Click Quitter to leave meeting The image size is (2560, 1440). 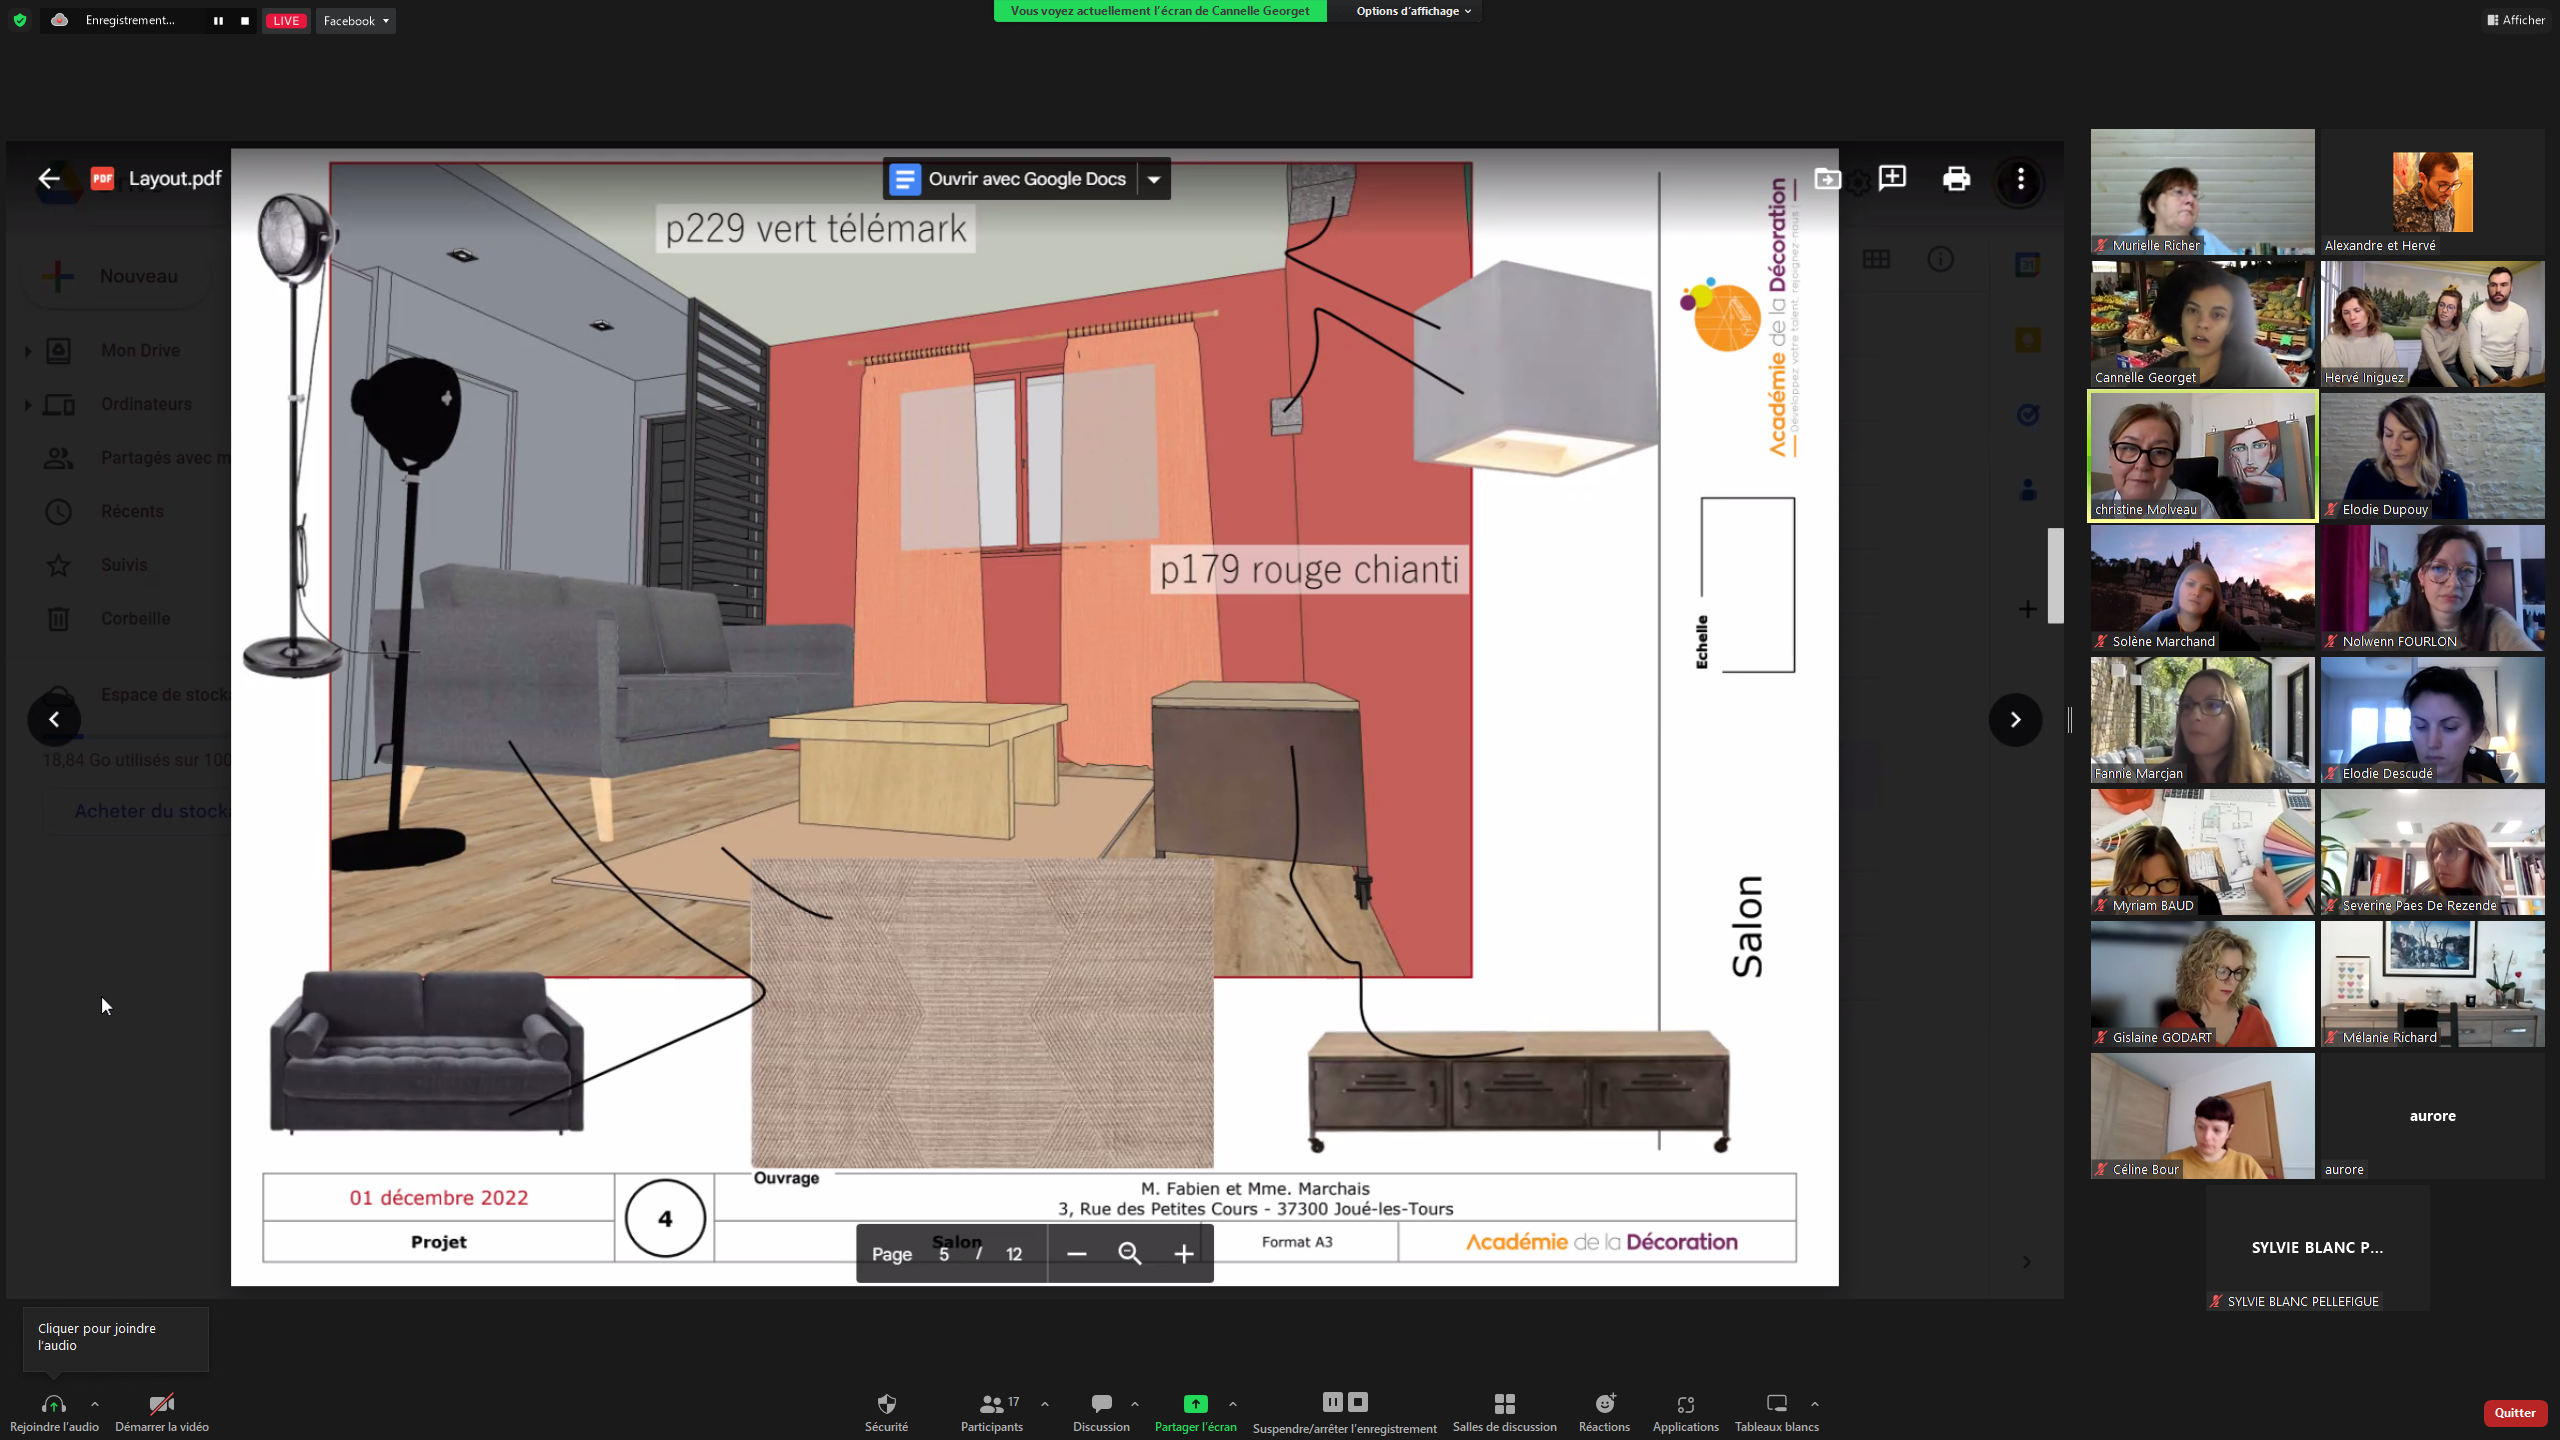[x=2515, y=1413]
